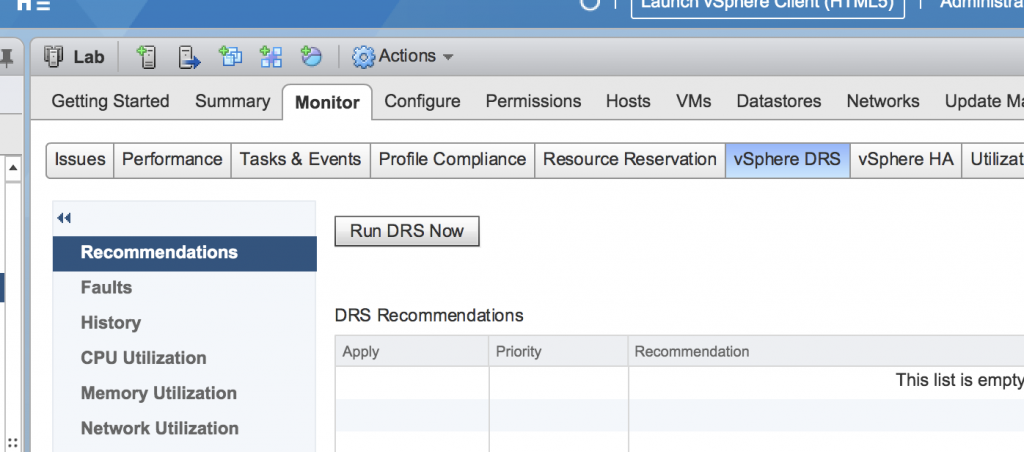Viewport: 1024px width, 452px height.
Task: Select the vSphere DRS sub-tab
Action: pyautogui.click(x=788, y=160)
